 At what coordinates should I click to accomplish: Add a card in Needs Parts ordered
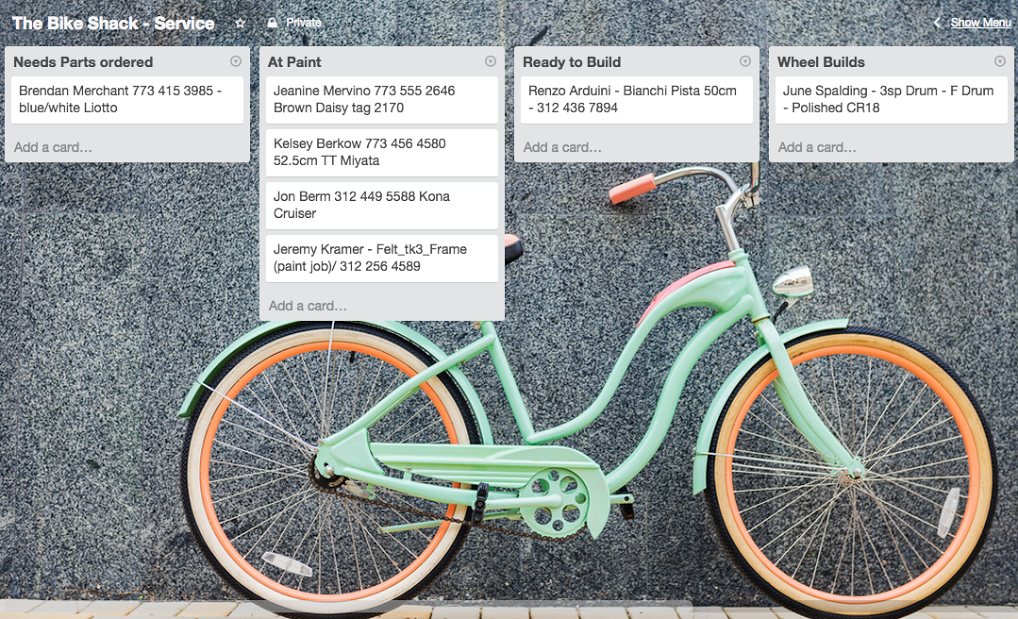(x=53, y=147)
